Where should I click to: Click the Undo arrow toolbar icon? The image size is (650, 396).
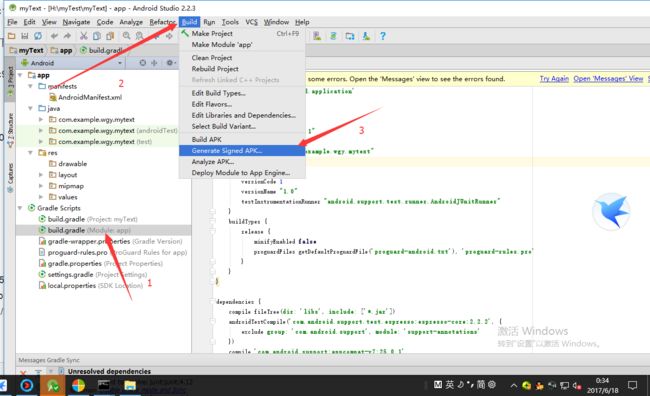tap(54, 36)
